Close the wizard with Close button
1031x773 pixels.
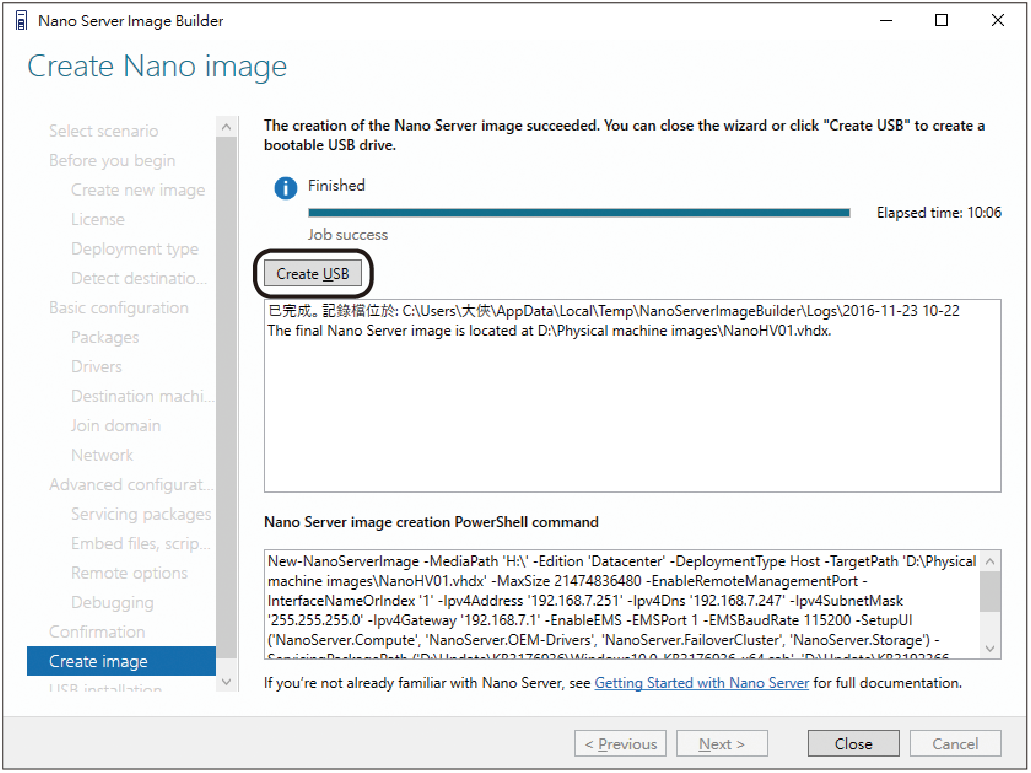(x=853, y=743)
